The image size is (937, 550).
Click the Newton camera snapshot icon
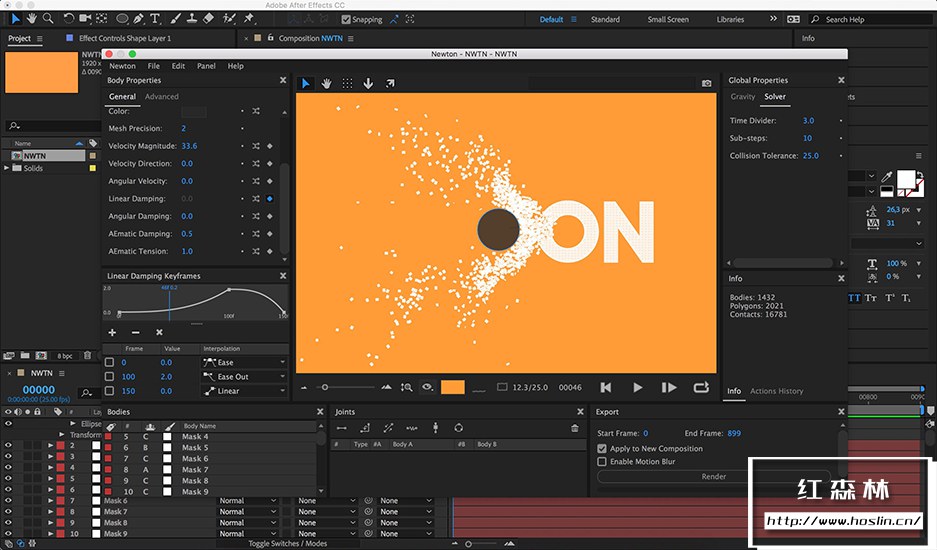click(x=706, y=83)
